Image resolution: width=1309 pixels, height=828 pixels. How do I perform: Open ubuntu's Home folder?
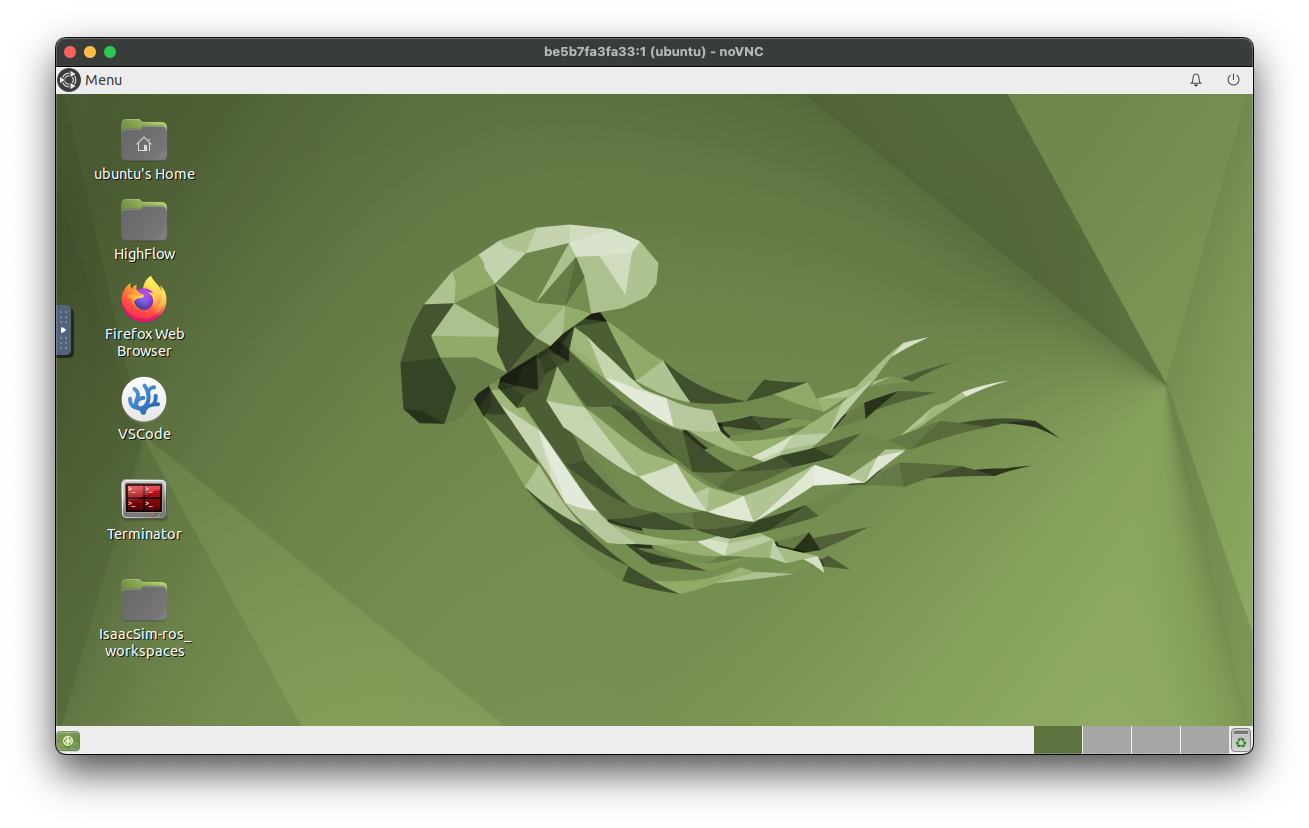click(x=144, y=141)
